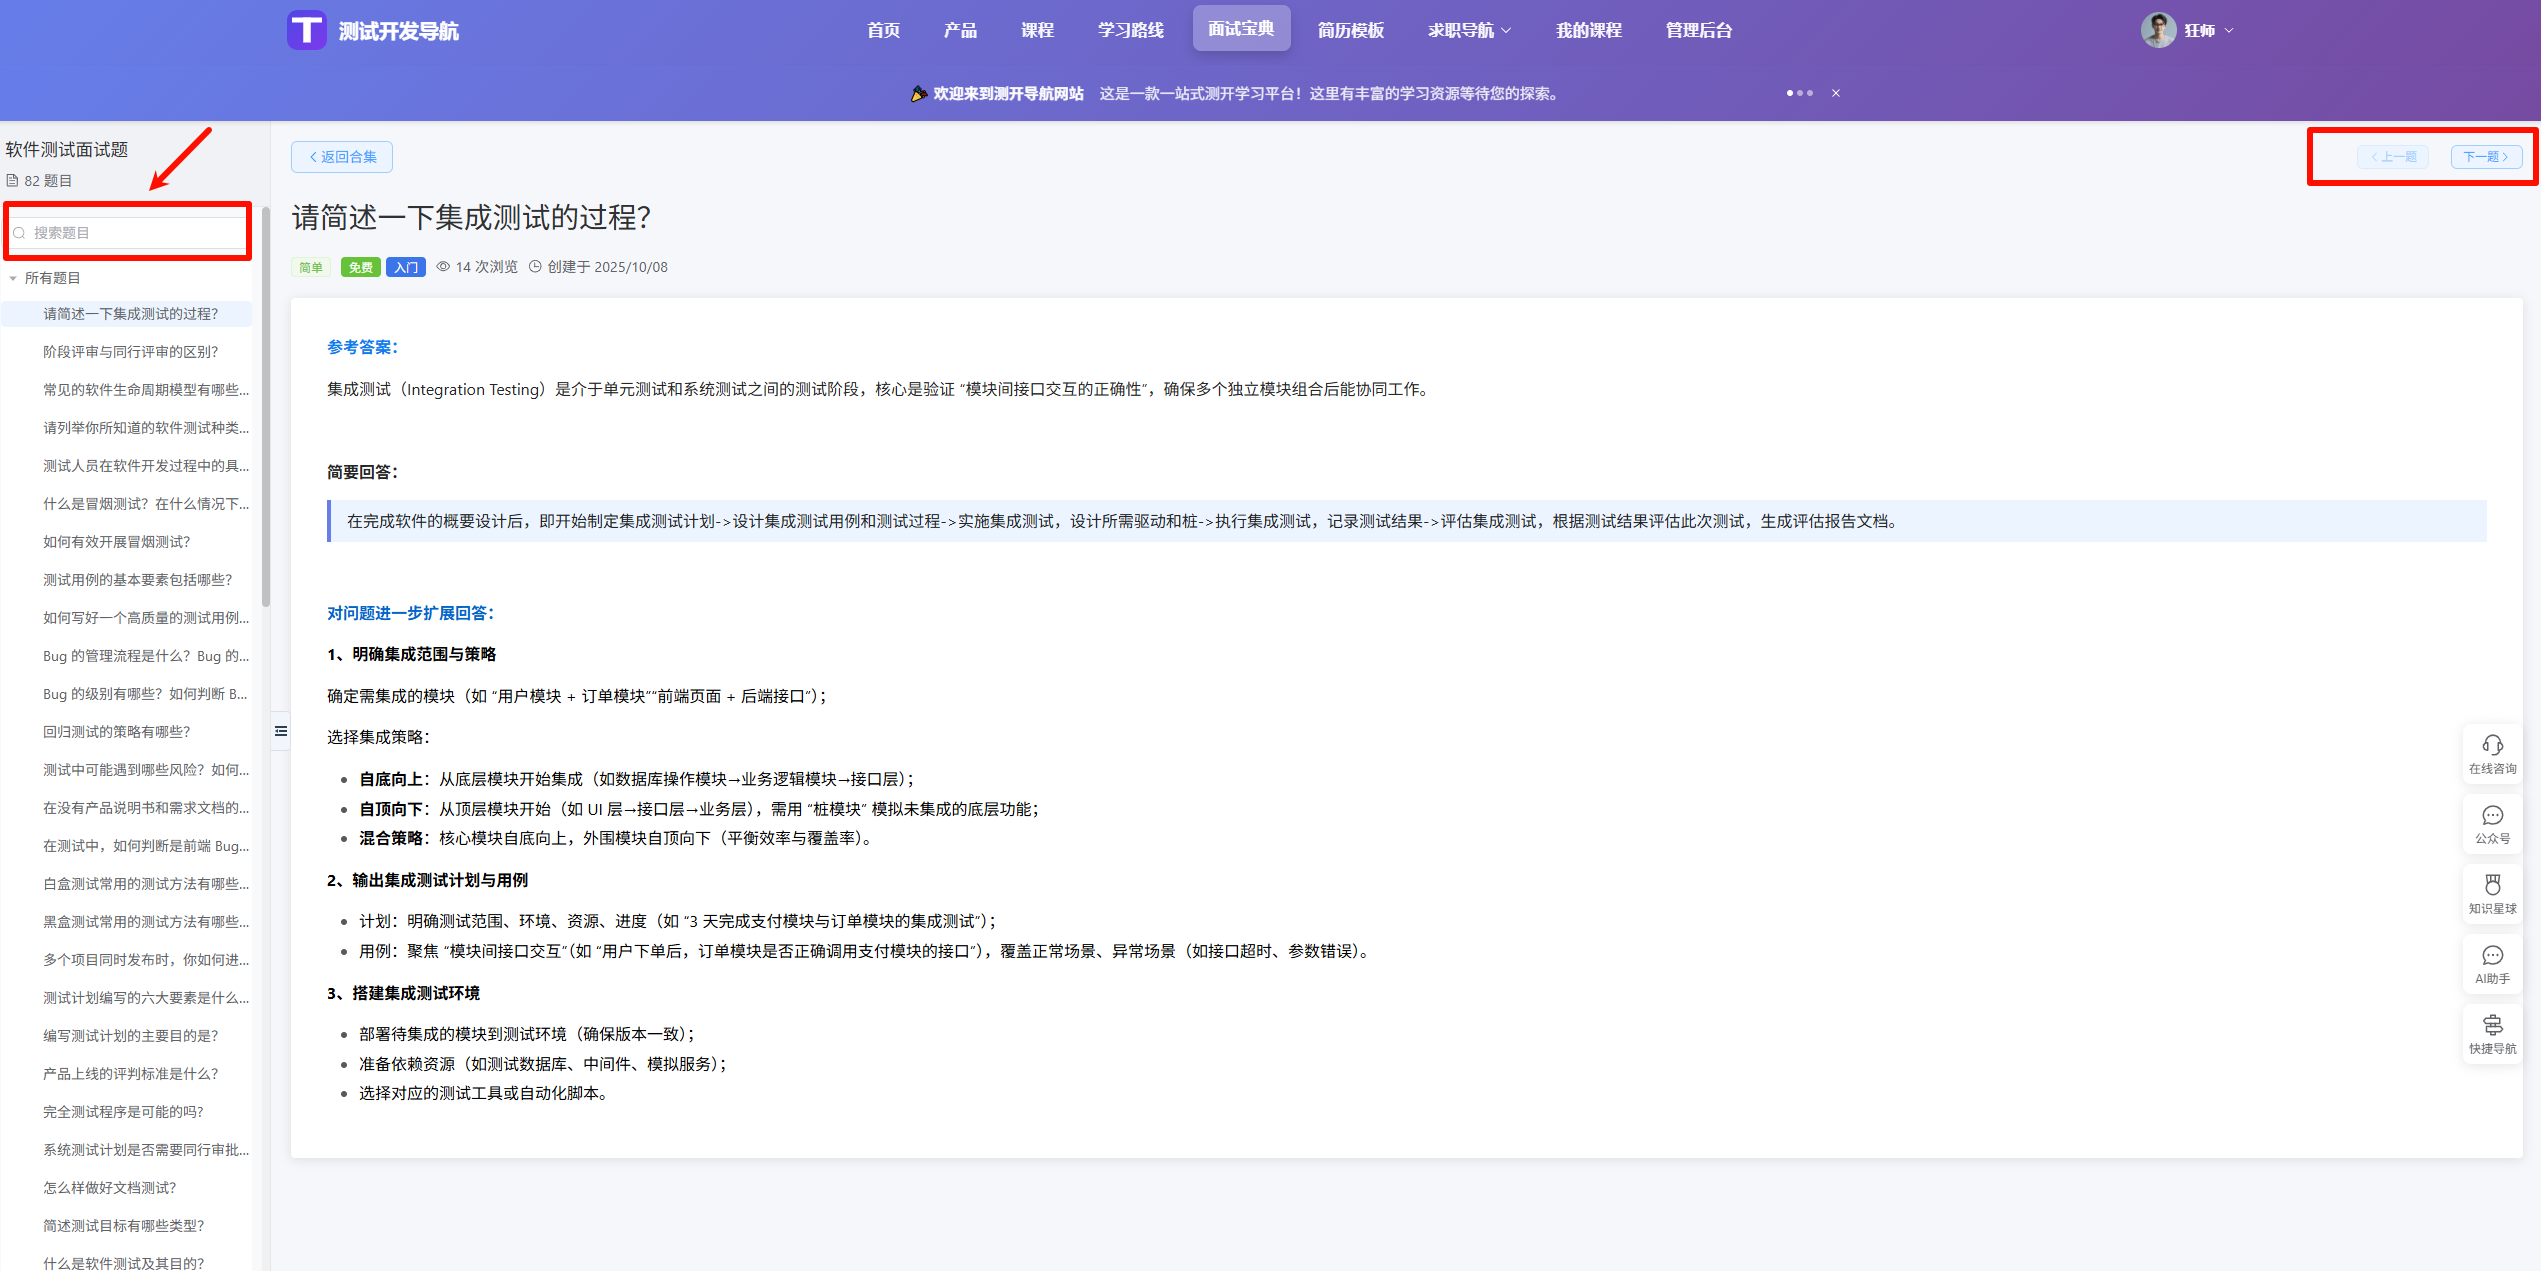Click the 测试开发导航 T logo

(x=307, y=30)
